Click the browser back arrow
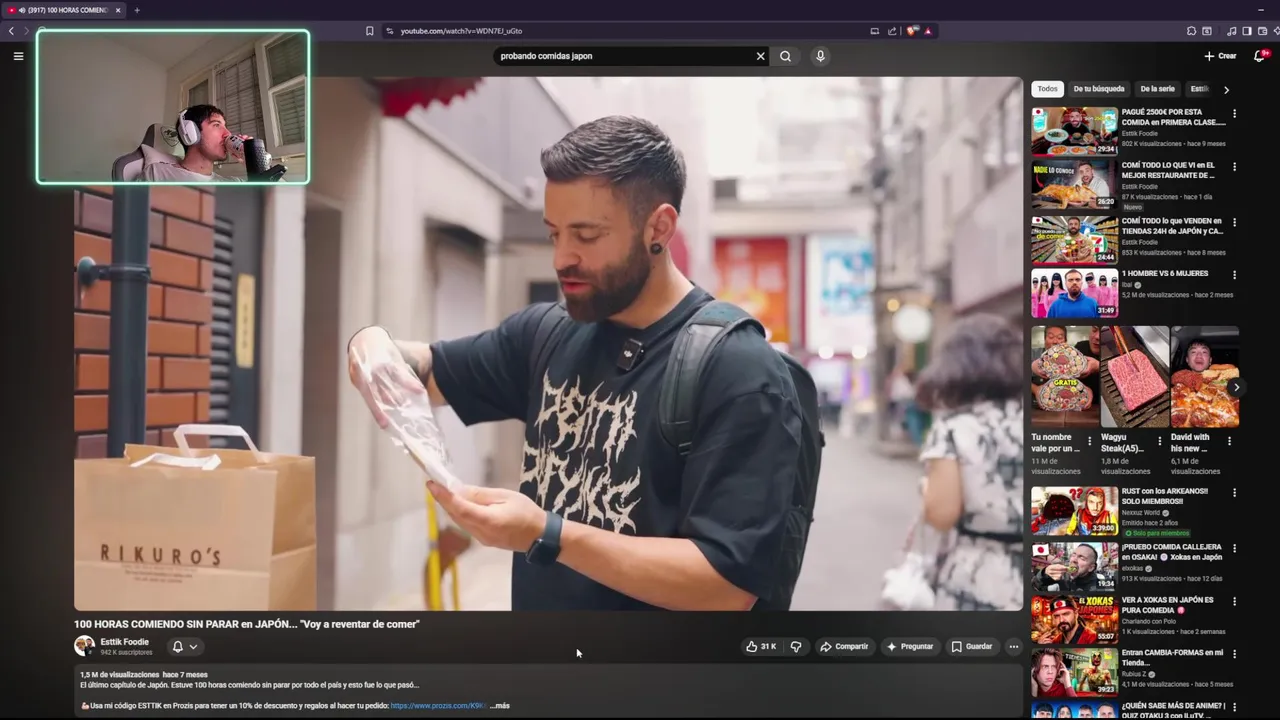1280x720 pixels. [11, 31]
